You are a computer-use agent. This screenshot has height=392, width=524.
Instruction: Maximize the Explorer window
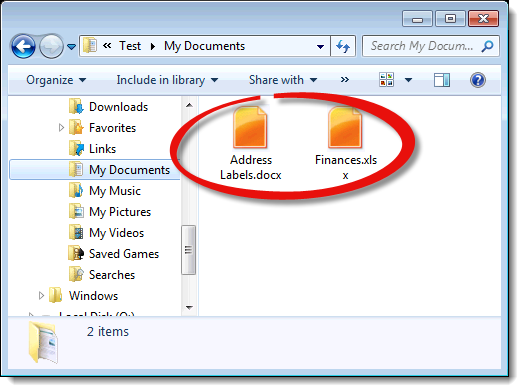pos(450,19)
